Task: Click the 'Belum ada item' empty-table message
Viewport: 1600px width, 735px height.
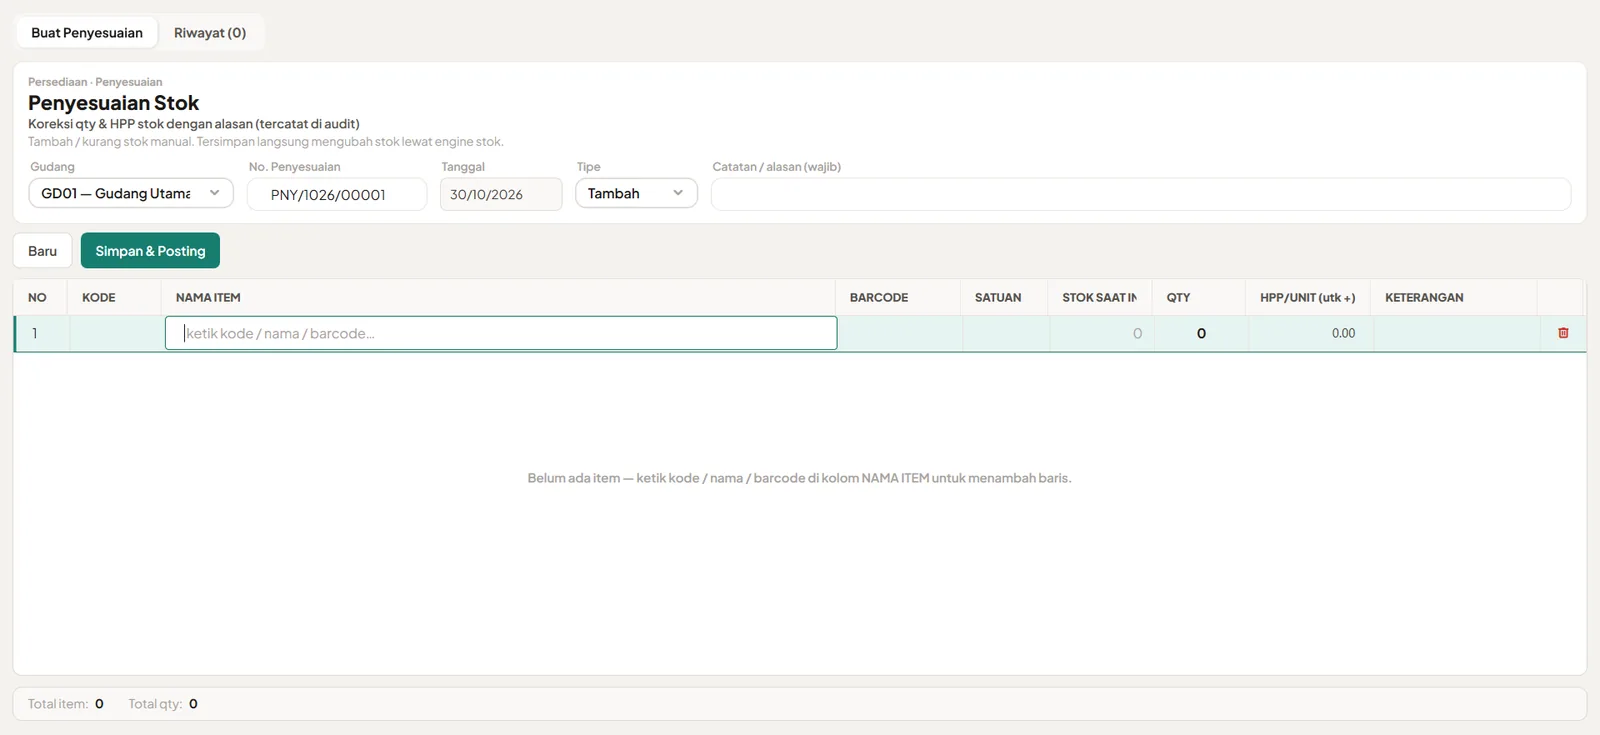Action: (799, 478)
